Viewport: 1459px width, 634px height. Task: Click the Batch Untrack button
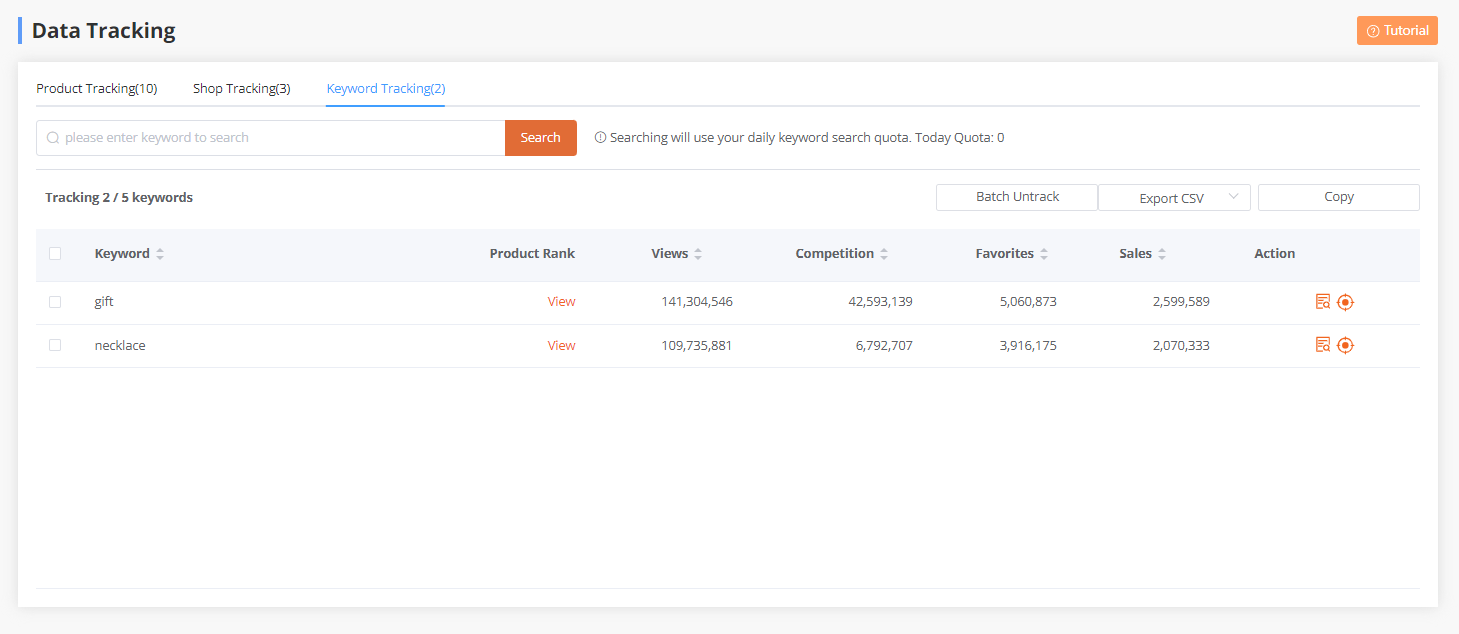(1016, 197)
